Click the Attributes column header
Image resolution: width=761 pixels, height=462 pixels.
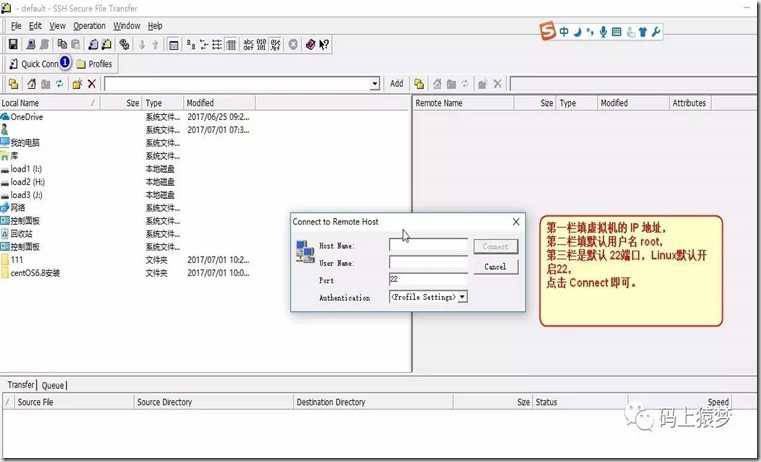pyautogui.click(x=689, y=103)
